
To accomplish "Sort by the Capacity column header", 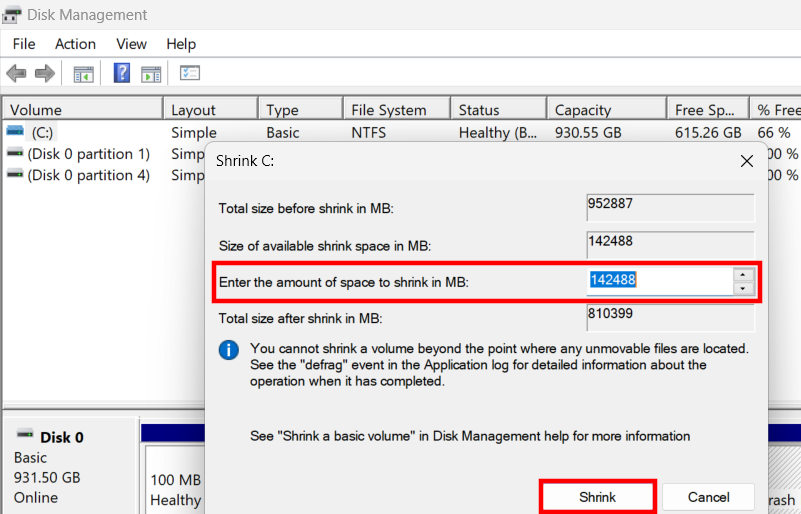I will (x=582, y=110).
